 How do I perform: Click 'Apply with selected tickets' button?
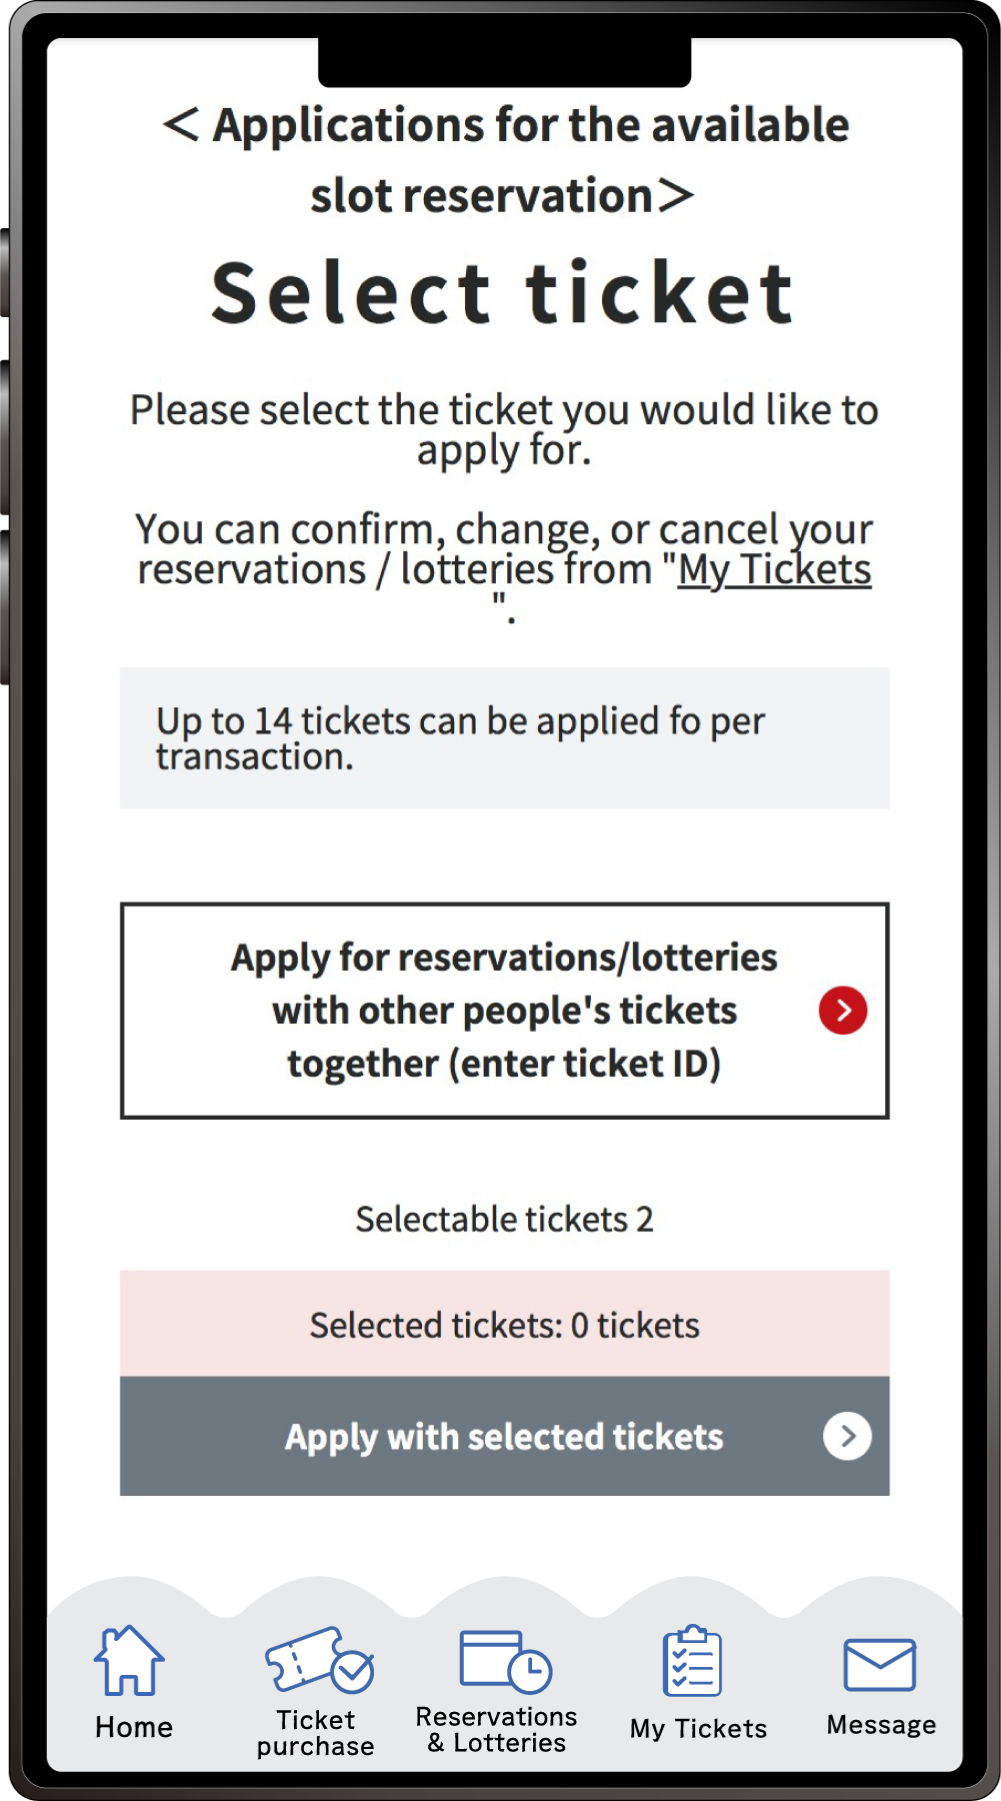504,1436
